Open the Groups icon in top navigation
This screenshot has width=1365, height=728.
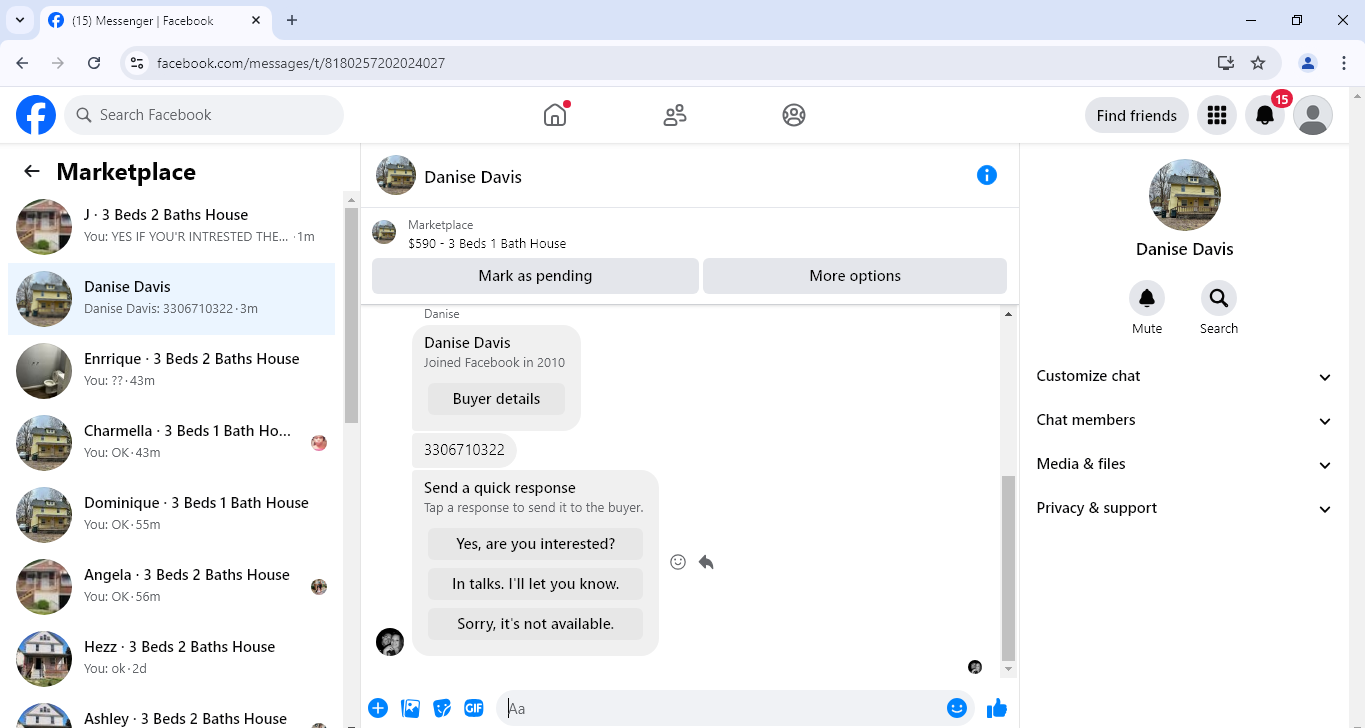(794, 115)
